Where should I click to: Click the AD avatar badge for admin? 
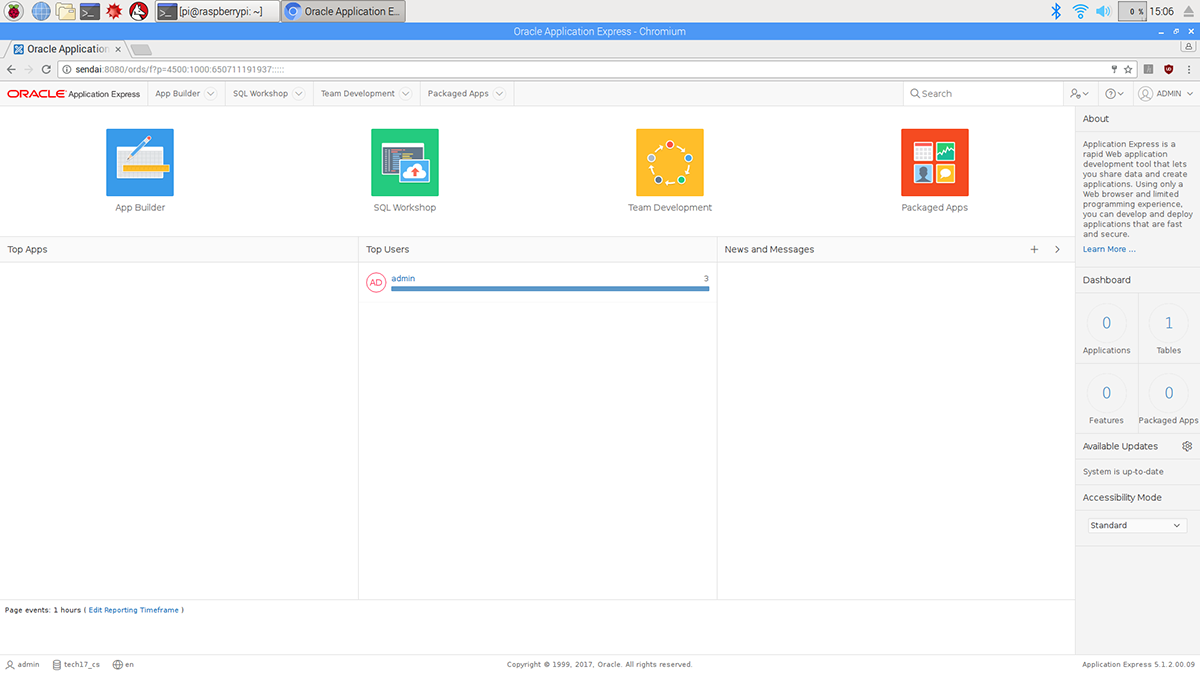376,283
